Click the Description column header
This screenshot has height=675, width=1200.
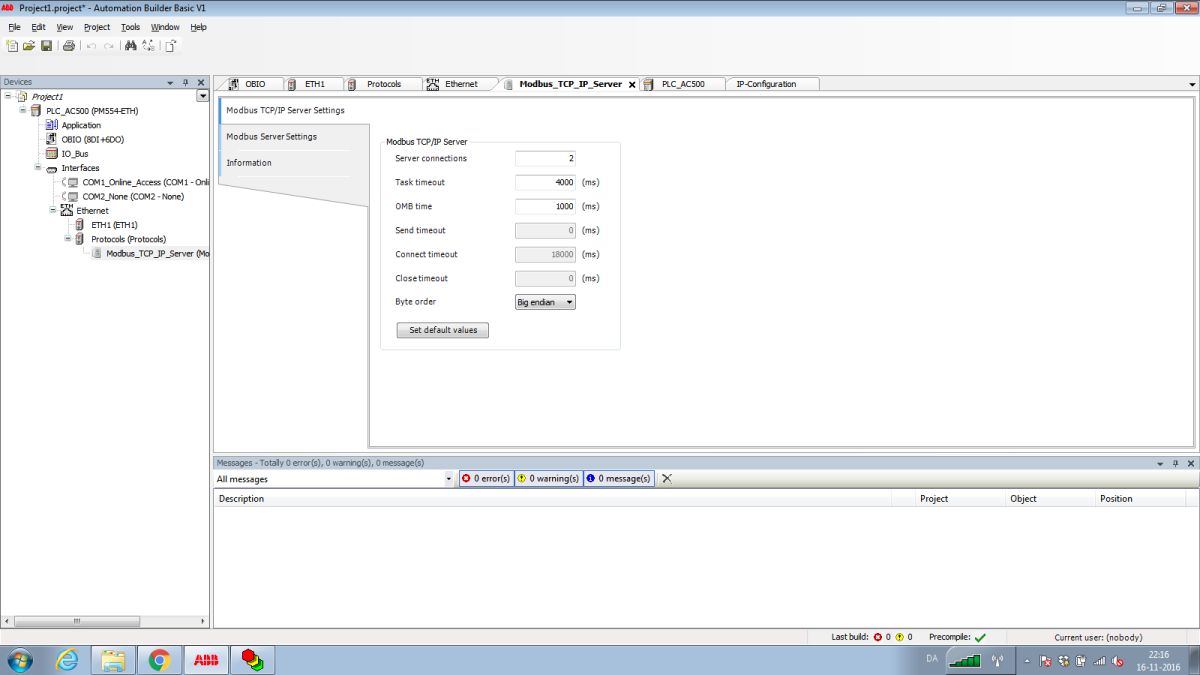(241, 498)
